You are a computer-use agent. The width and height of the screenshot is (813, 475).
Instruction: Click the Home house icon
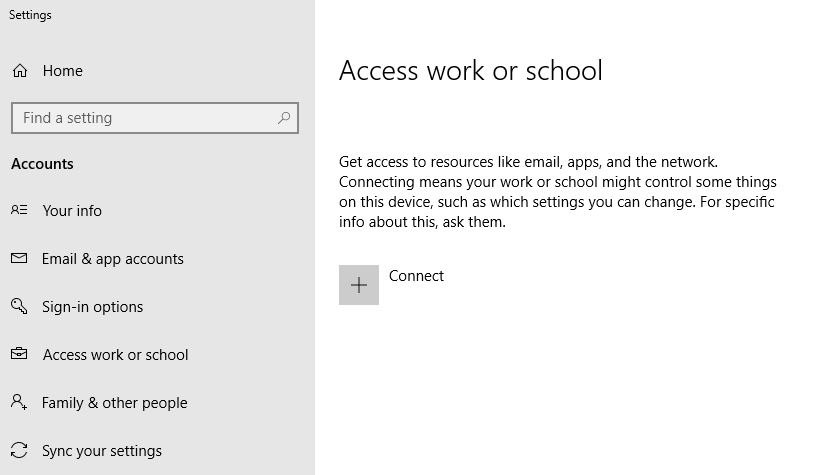point(20,71)
